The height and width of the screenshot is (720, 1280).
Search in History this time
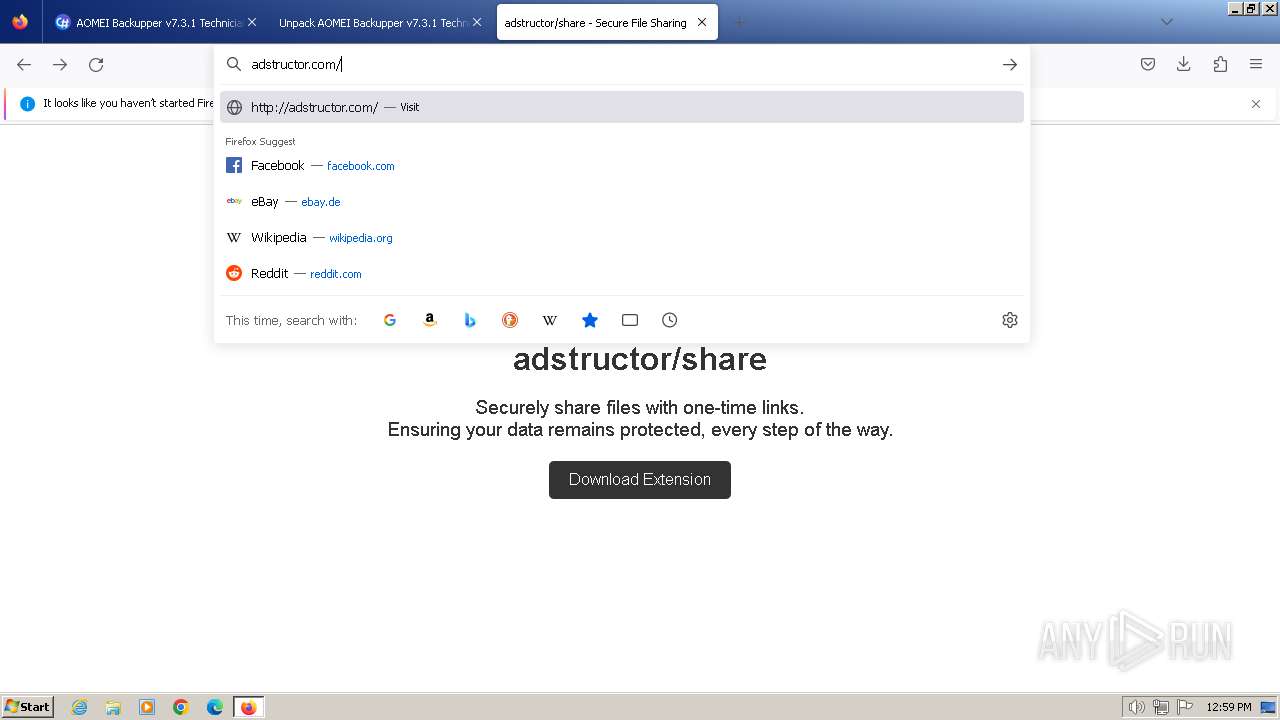(670, 320)
